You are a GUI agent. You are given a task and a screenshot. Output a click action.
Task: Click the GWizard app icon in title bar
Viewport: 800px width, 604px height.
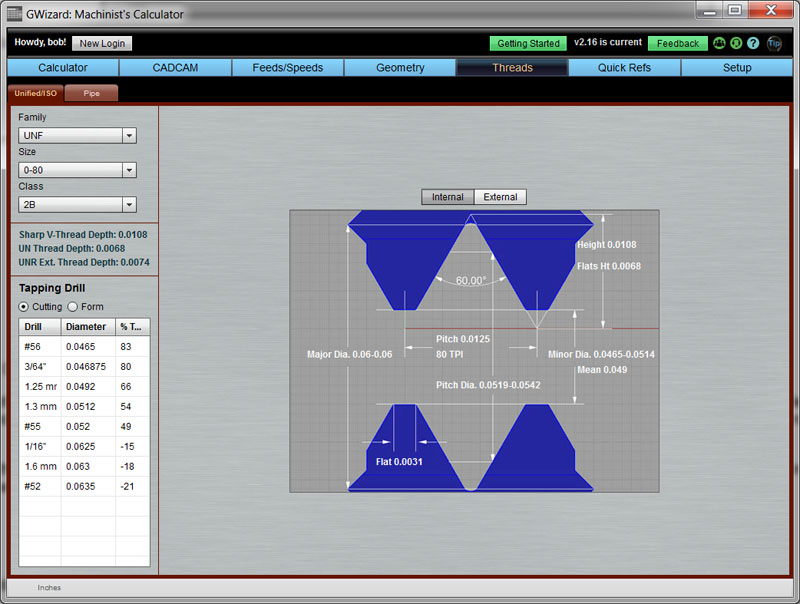click(14, 13)
